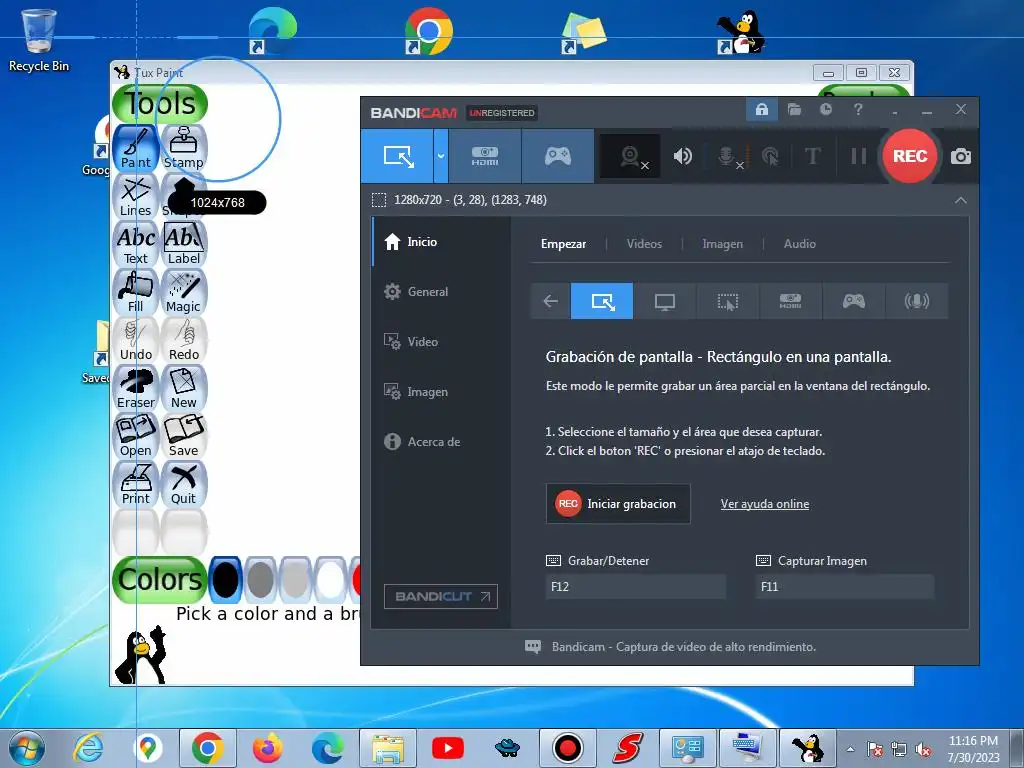Quit Tux Paint with the Quit tool
The image size is (1024, 768).
pyautogui.click(x=184, y=484)
